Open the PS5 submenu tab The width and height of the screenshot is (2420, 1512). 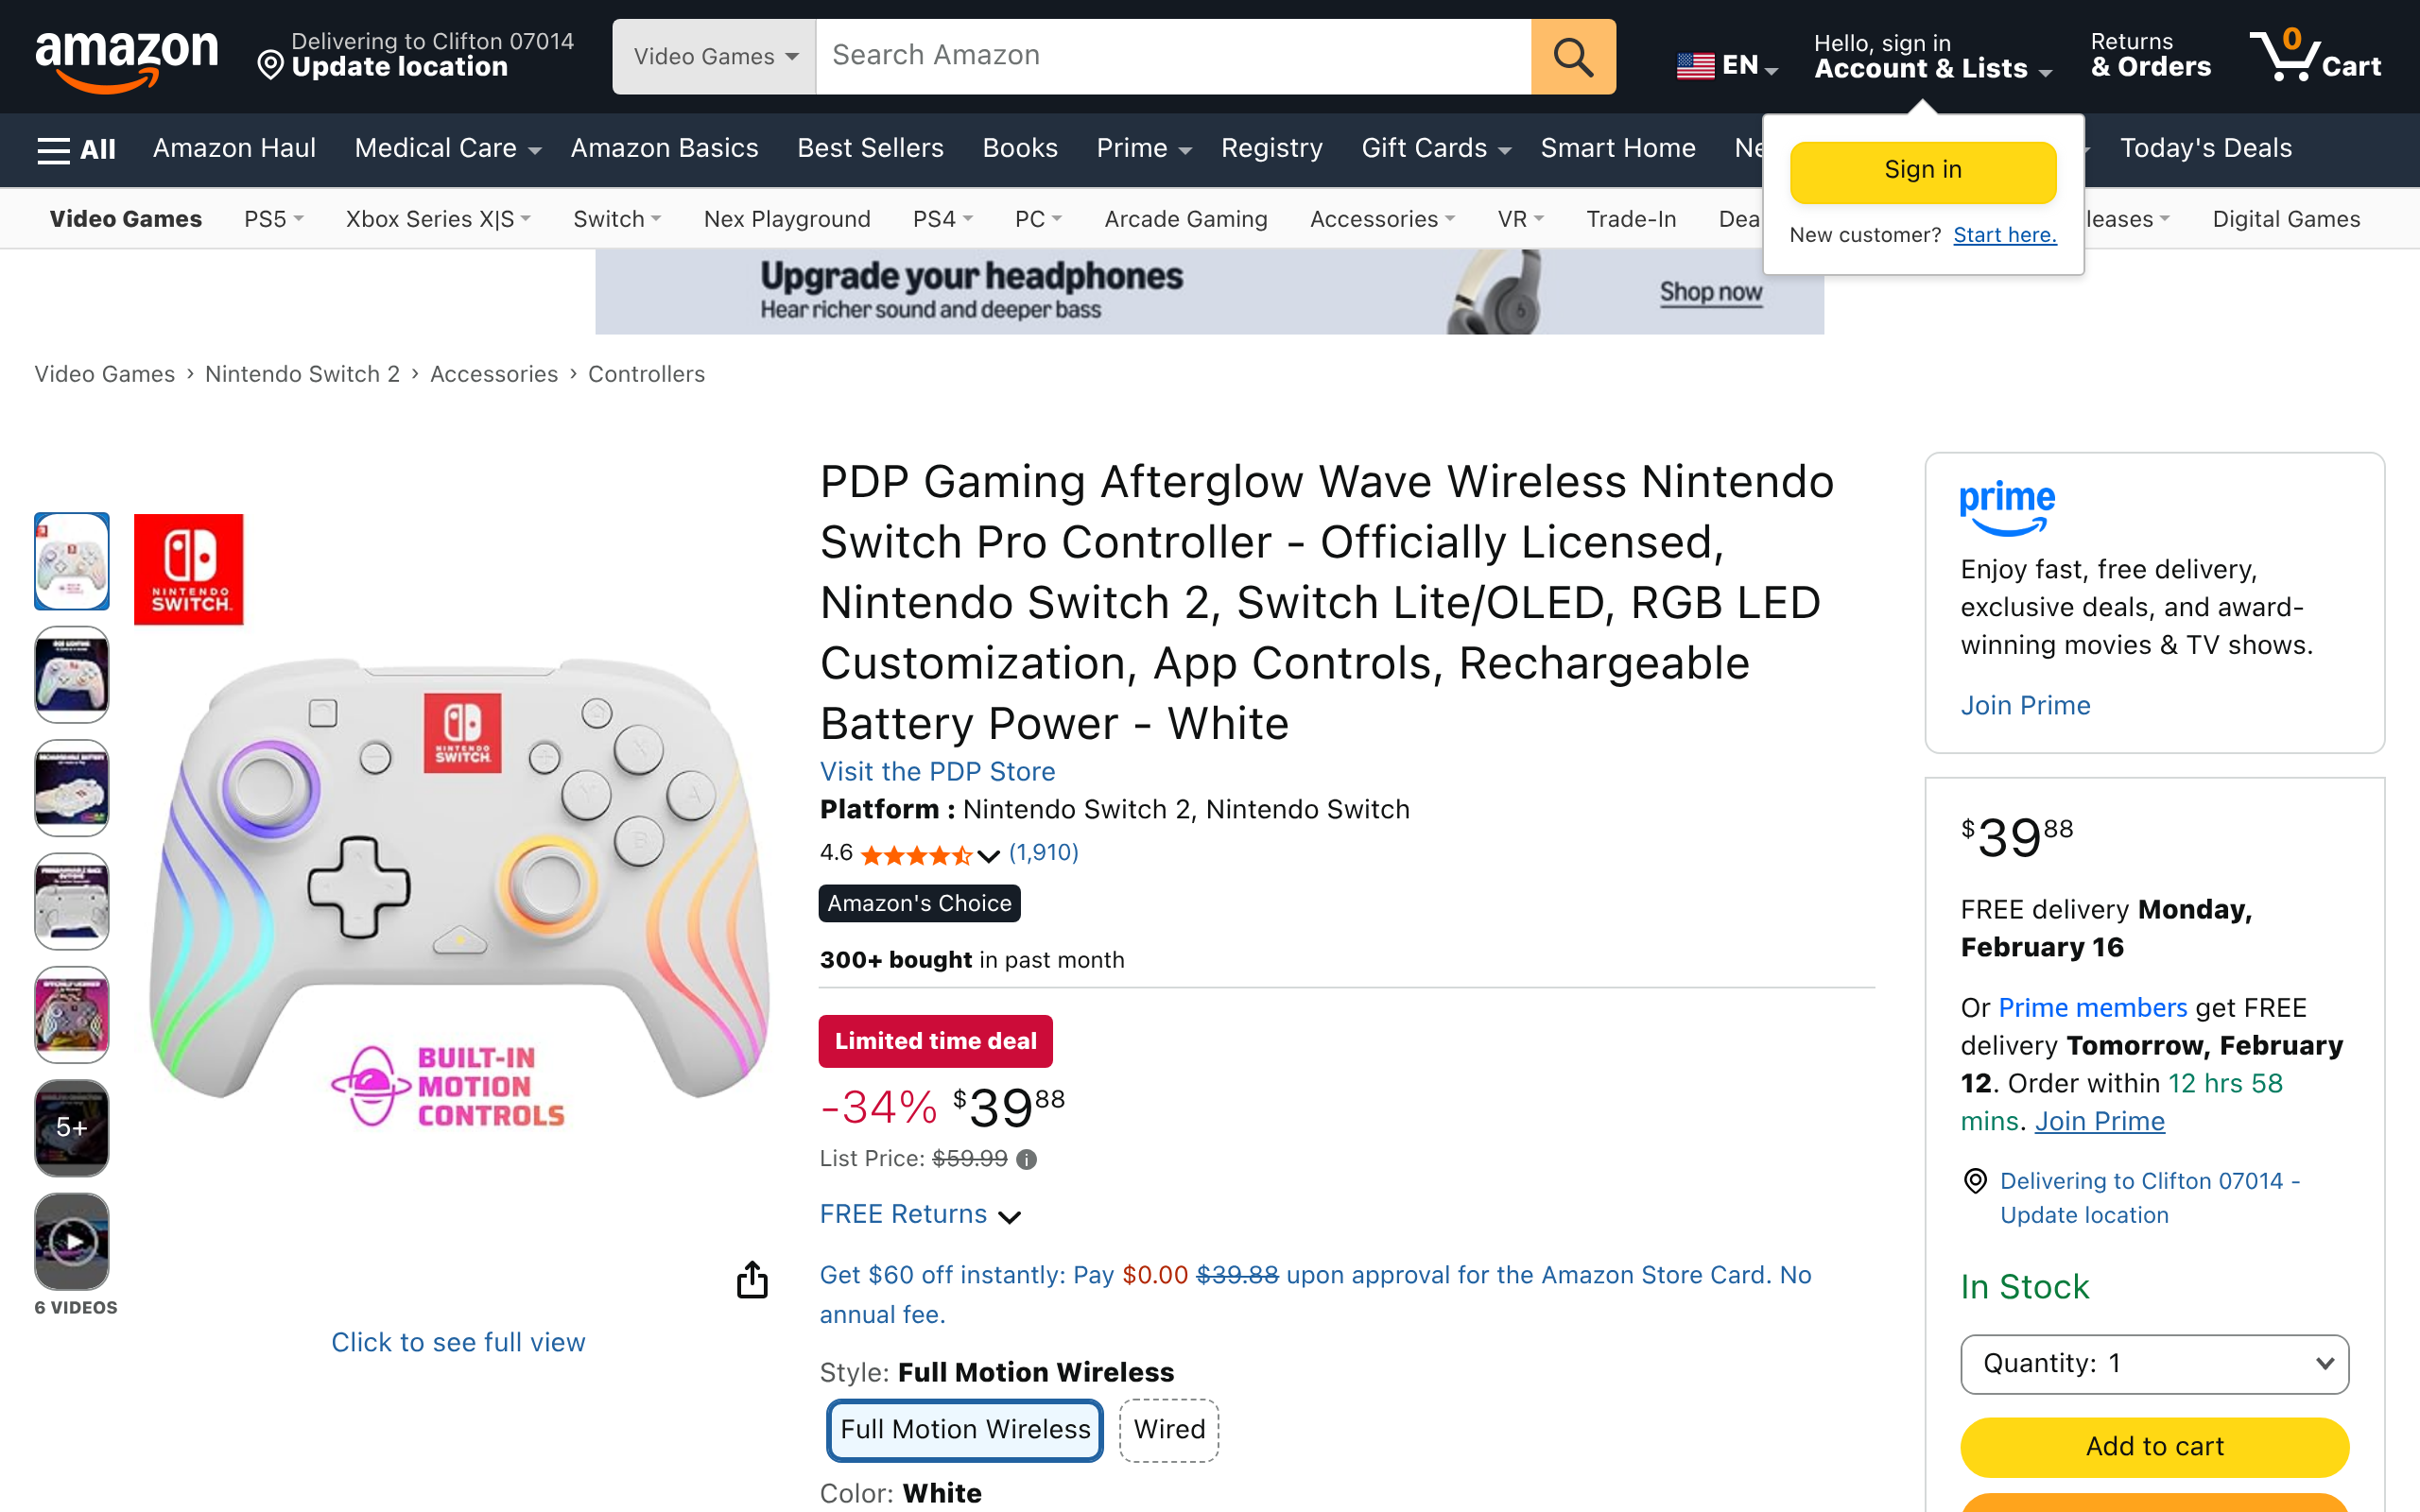pyautogui.click(x=273, y=219)
